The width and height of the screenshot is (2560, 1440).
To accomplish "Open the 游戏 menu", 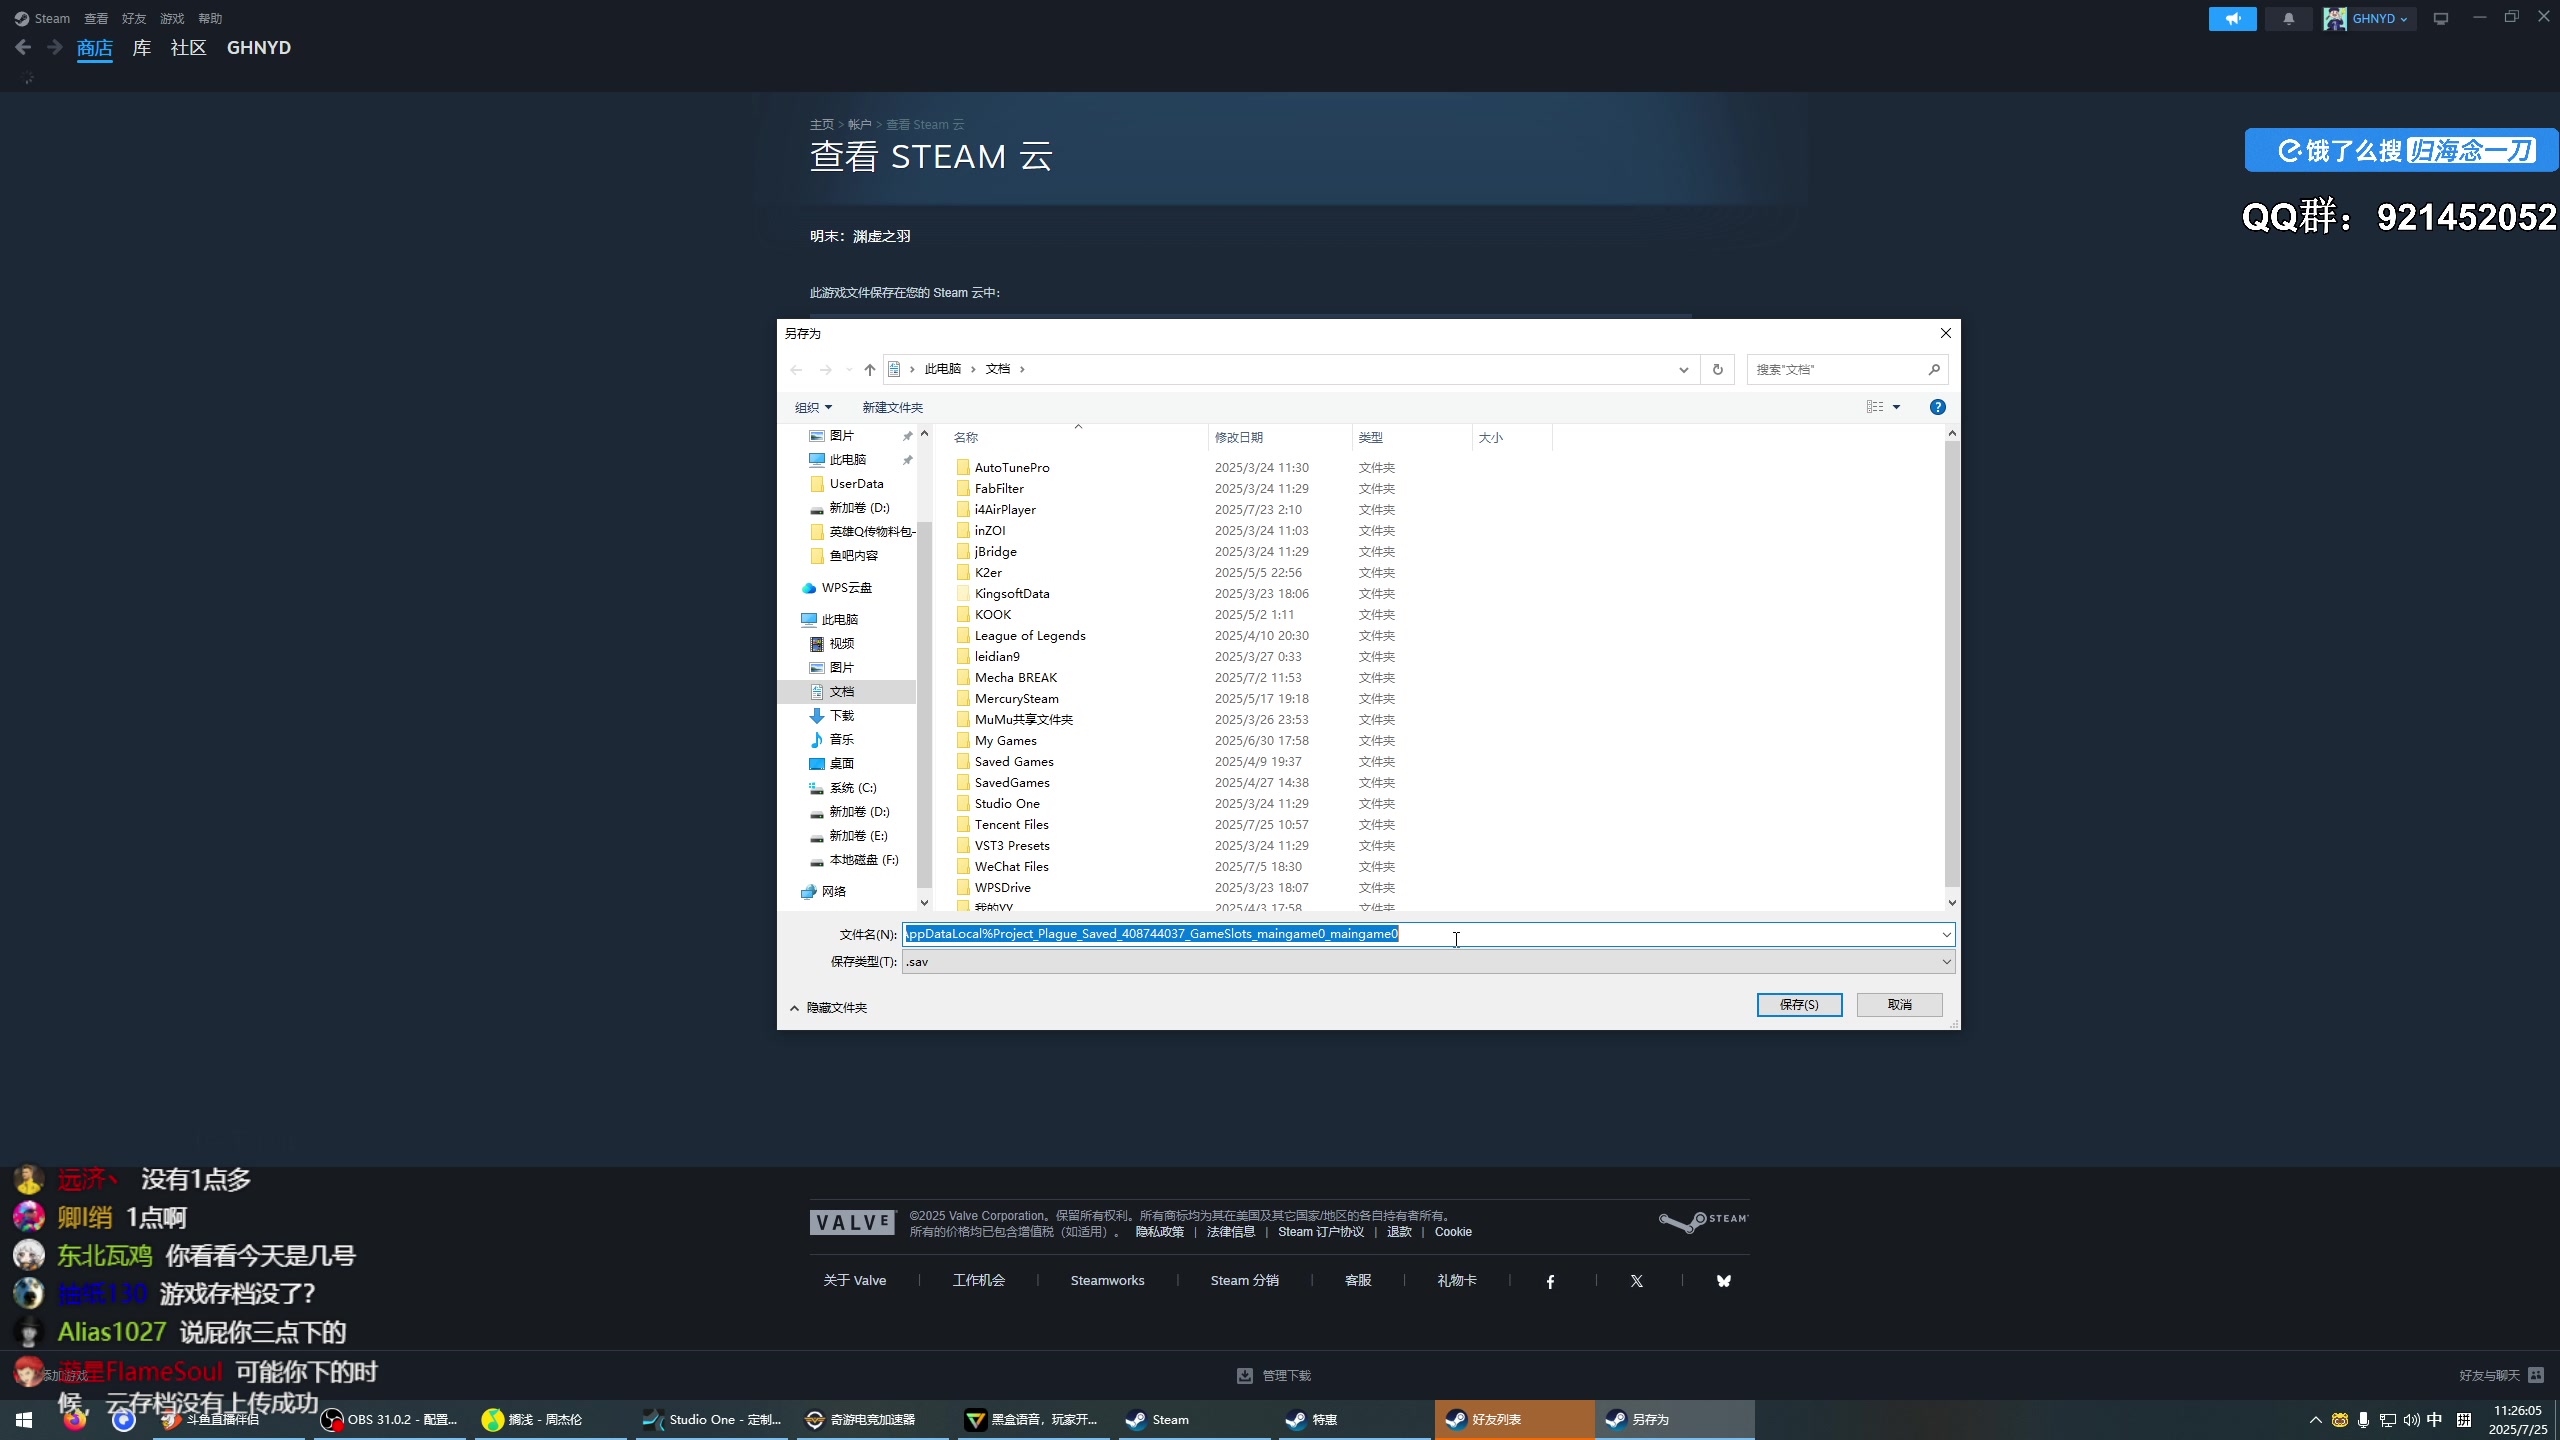I will 172,18.
